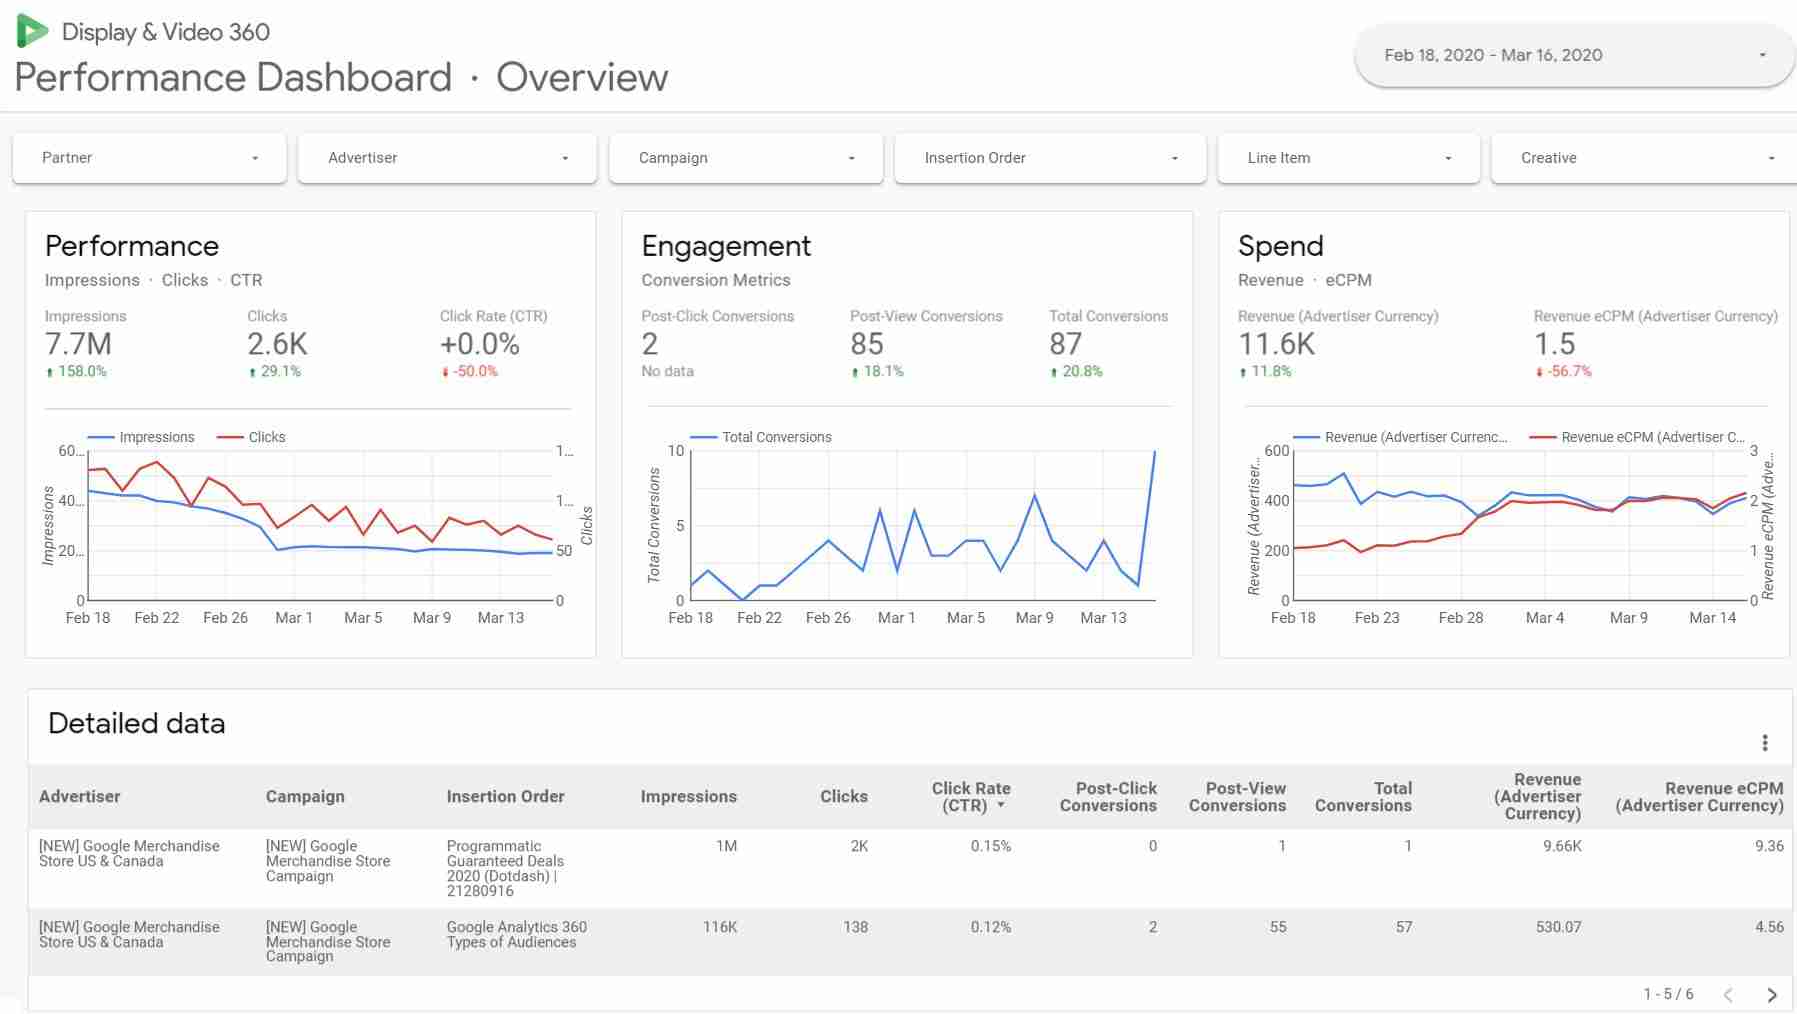This screenshot has width=1797, height=1014.
Task: Click the 116K impressions cell
Action: click(x=720, y=927)
